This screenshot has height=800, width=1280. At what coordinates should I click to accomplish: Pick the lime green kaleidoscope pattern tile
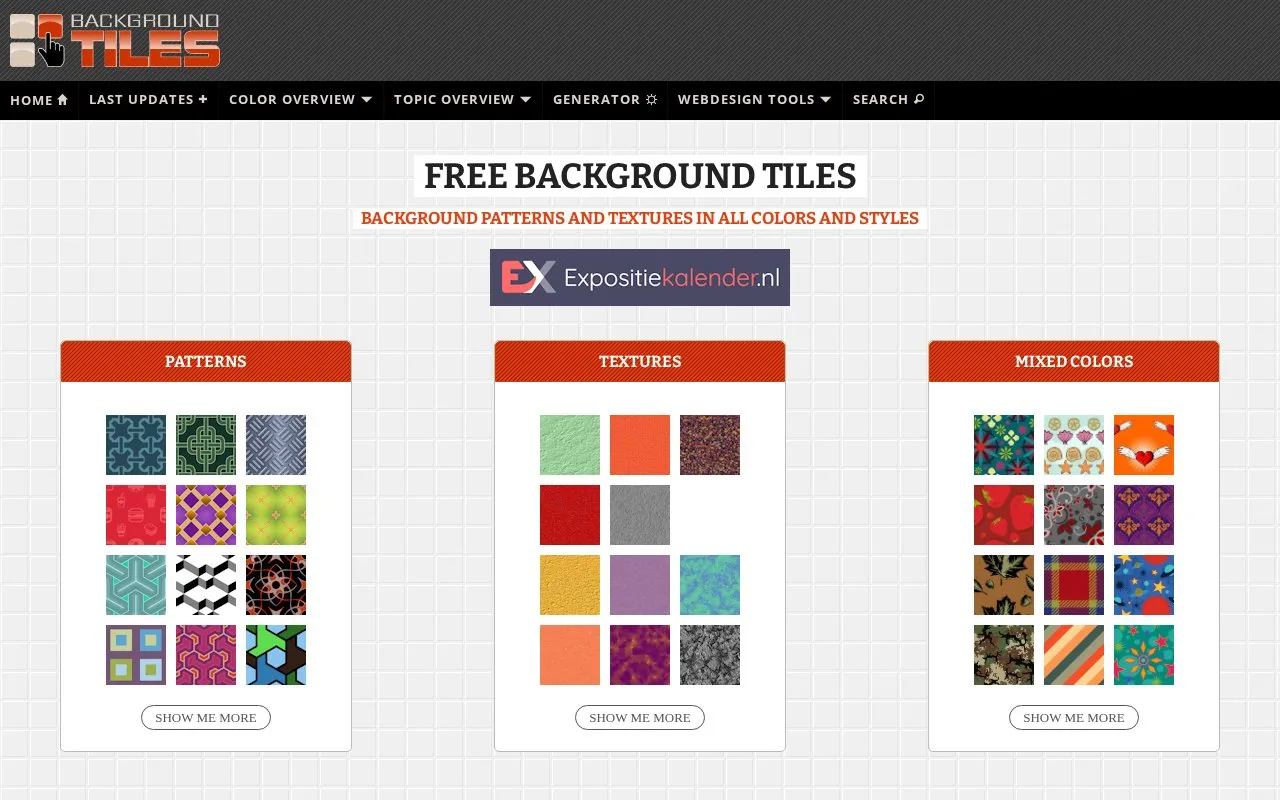point(276,515)
